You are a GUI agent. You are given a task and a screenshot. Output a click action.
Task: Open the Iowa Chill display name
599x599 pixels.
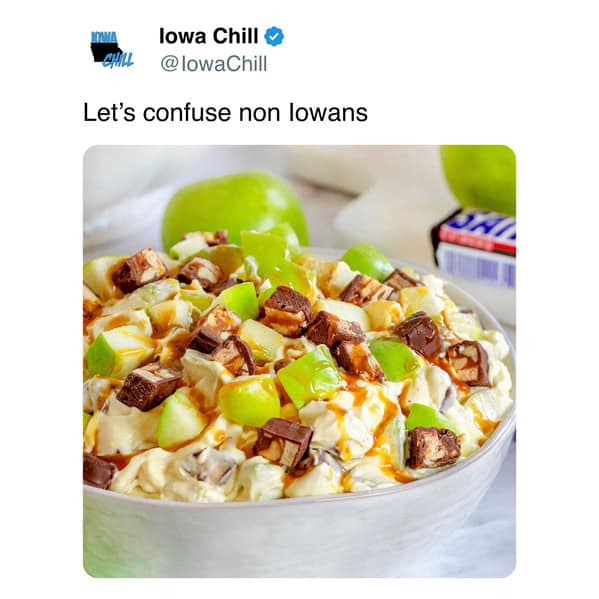pos(209,36)
